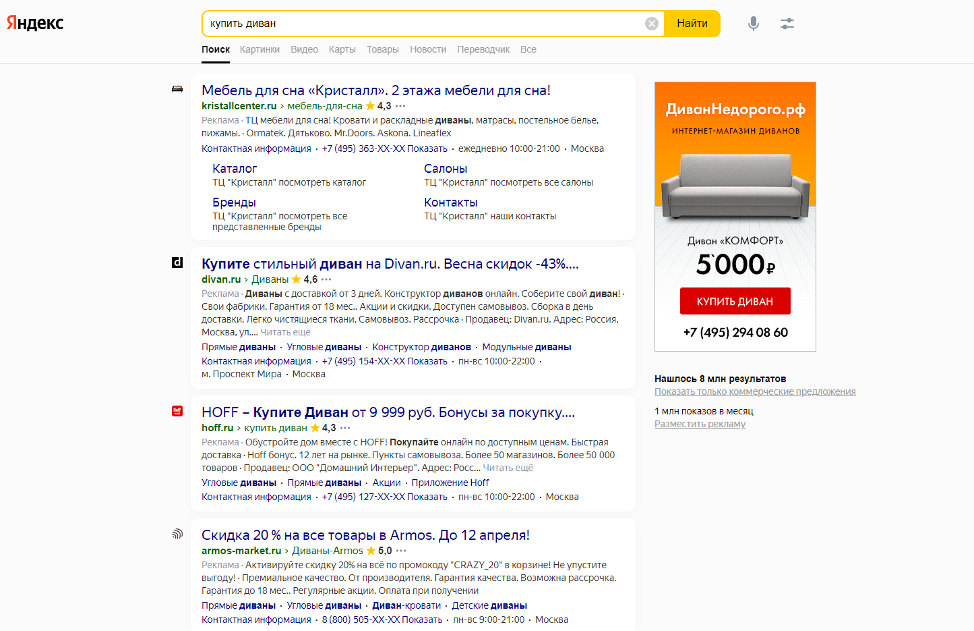
Task: Switch to the Картинки tab
Action: [259, 49]
